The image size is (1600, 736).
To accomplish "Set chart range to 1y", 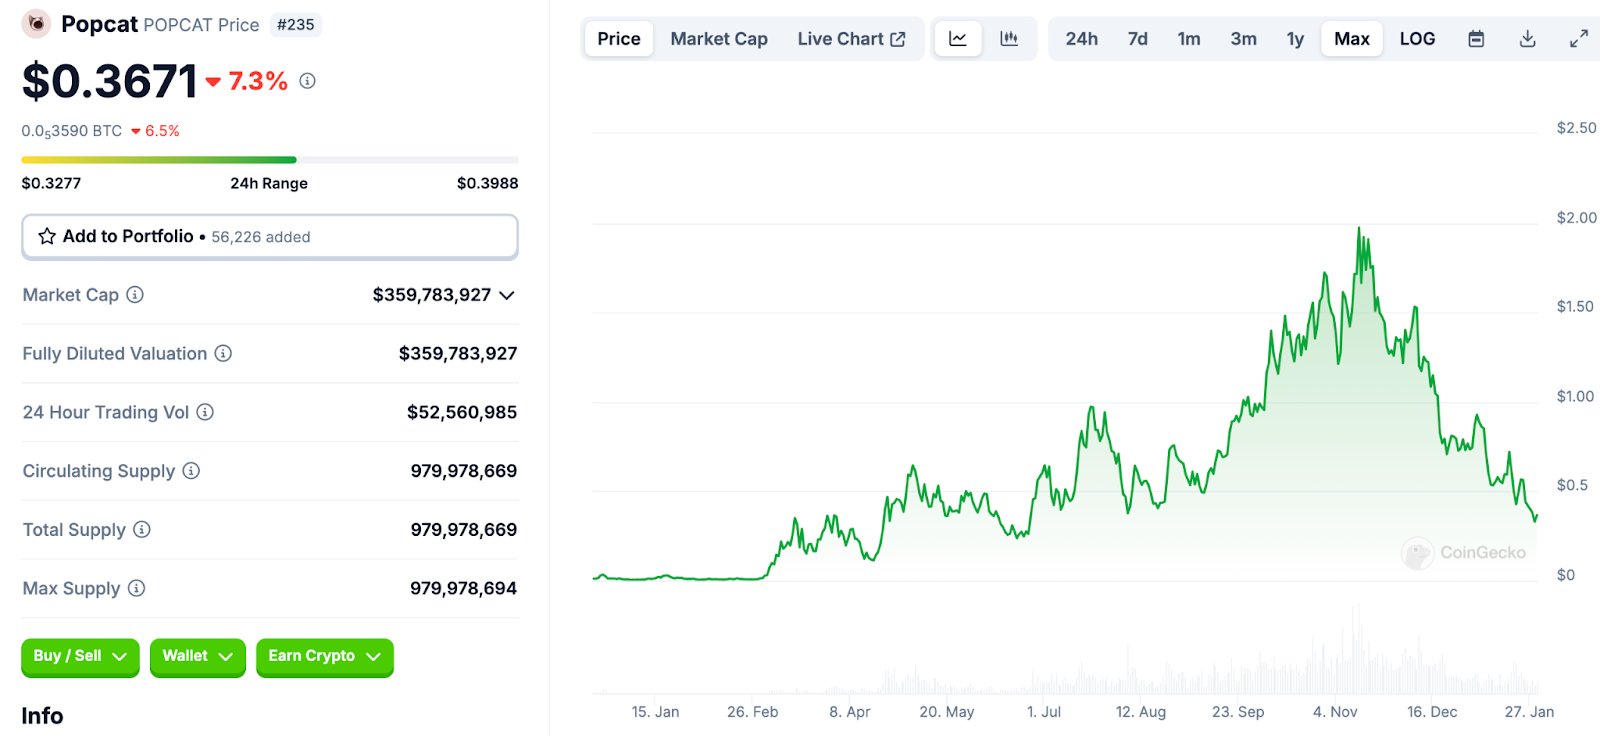I will (x=1295, y=39).
